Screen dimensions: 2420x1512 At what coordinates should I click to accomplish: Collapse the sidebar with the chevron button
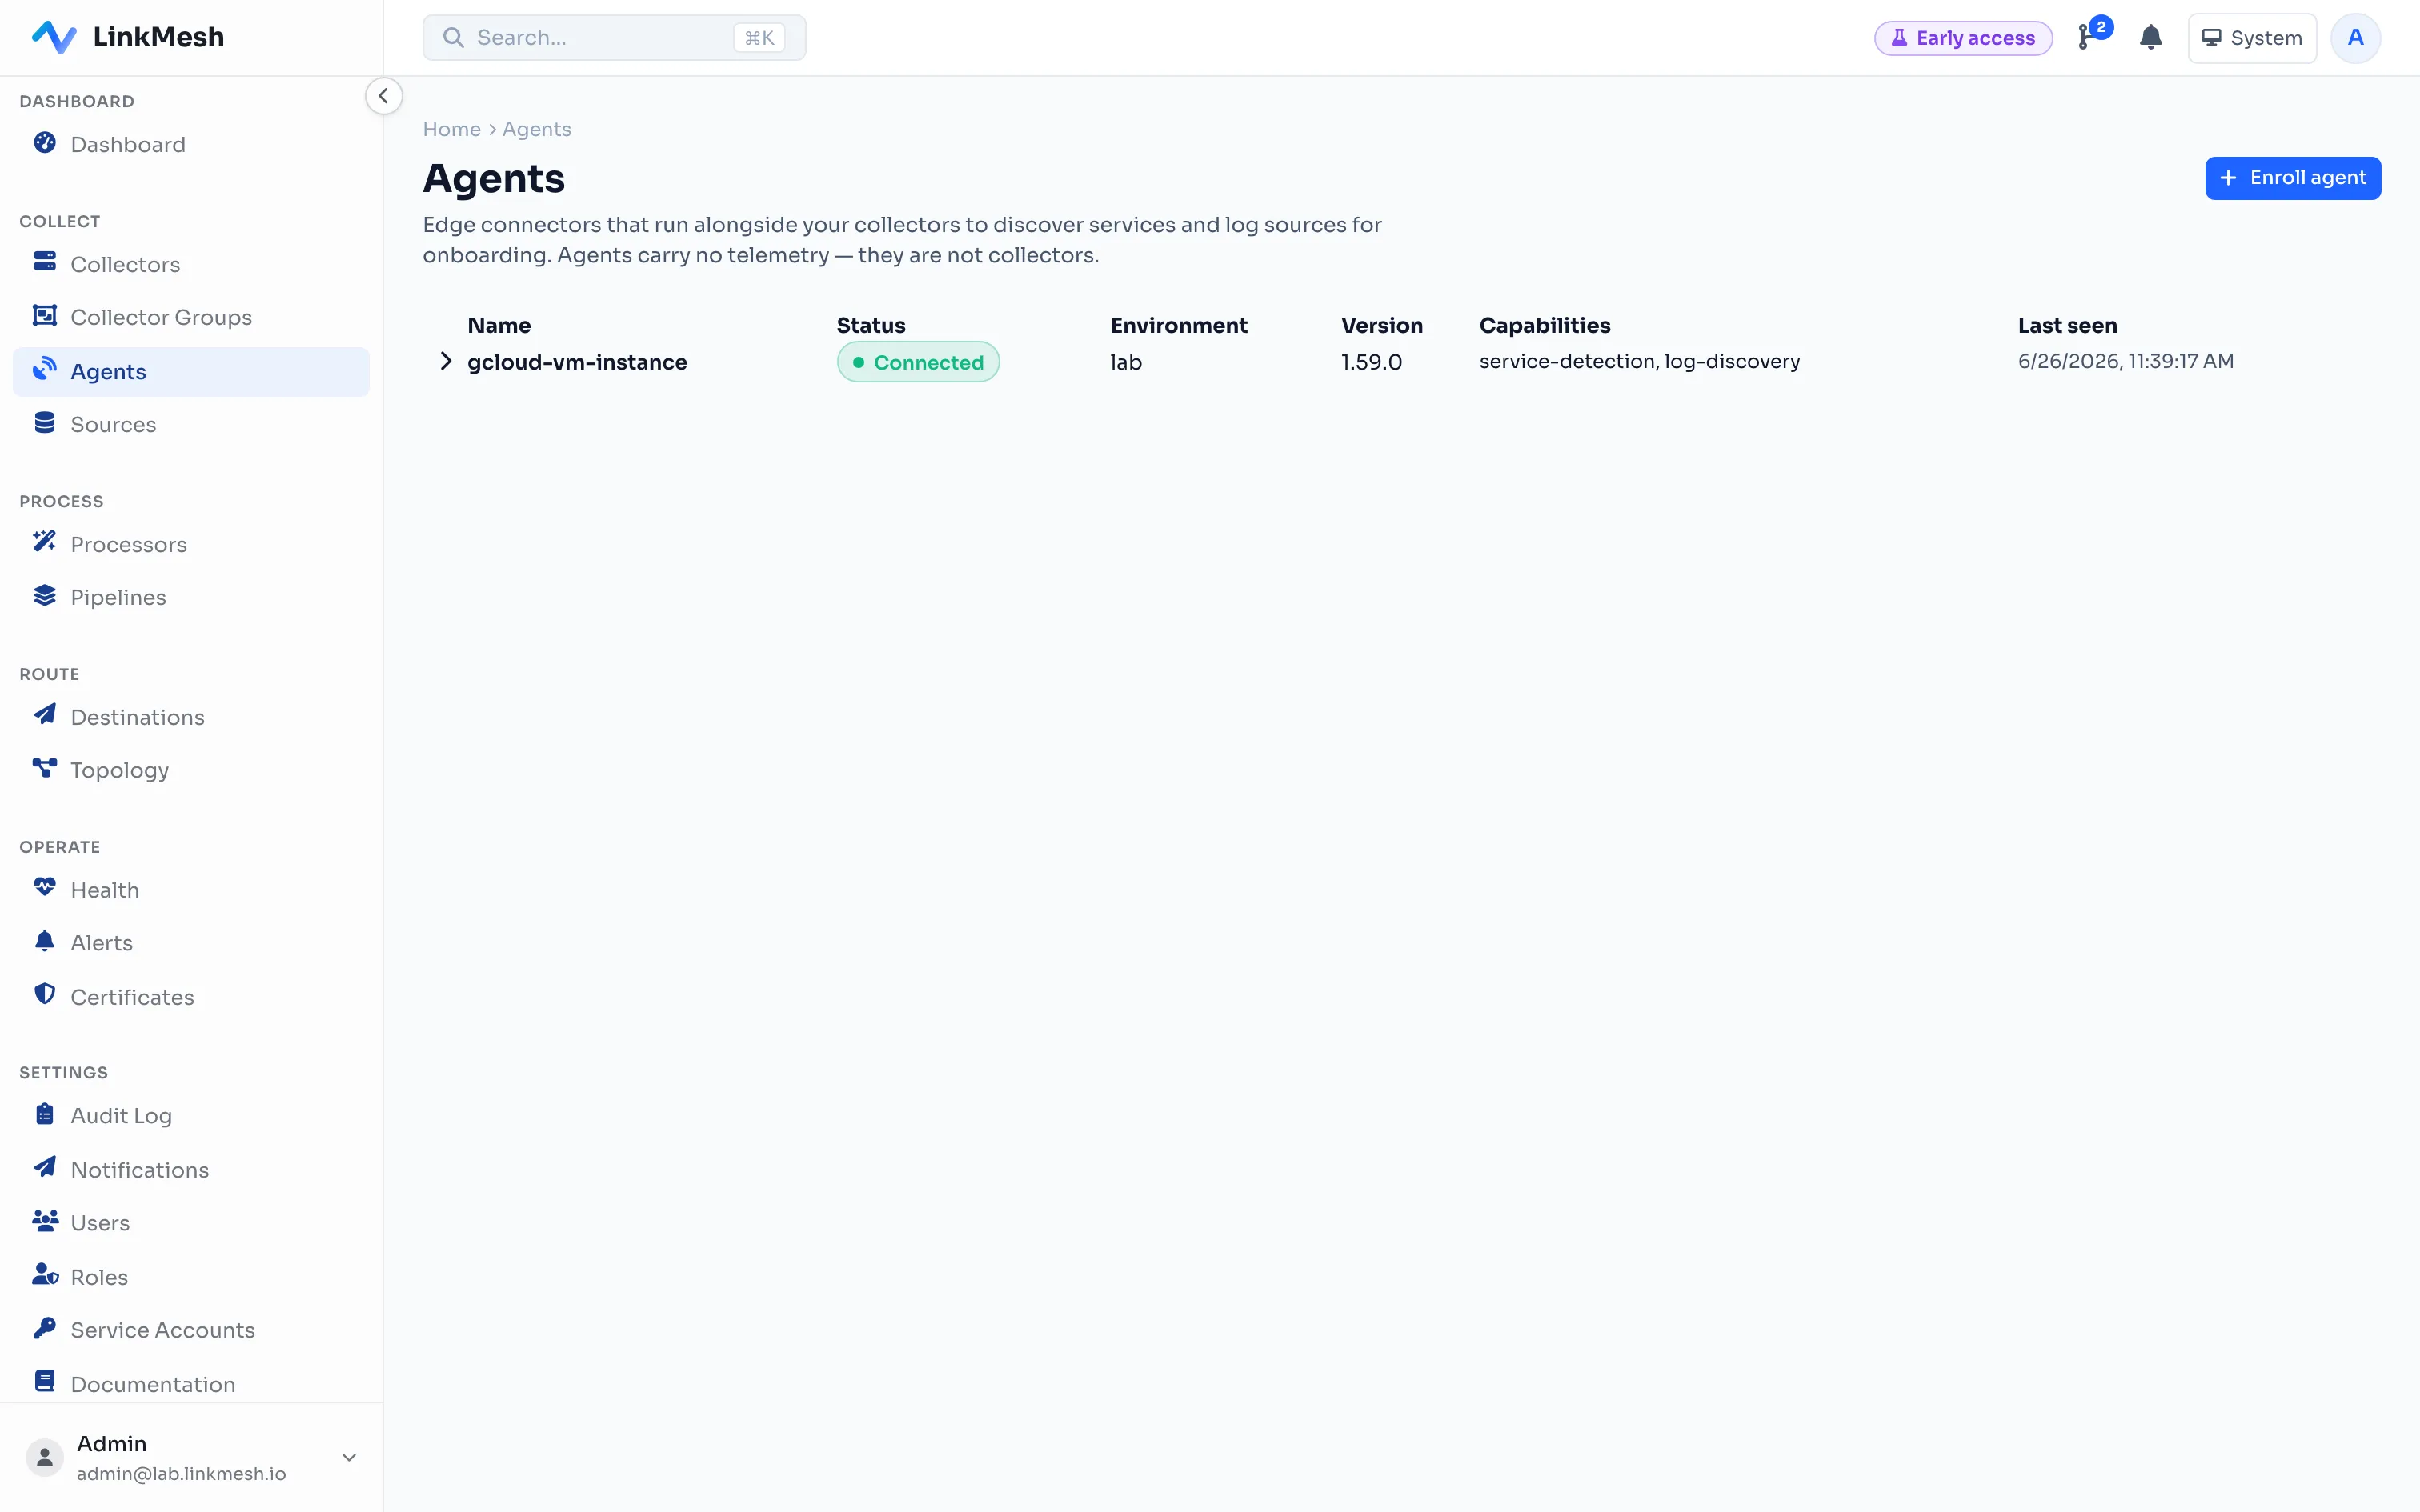383,96
